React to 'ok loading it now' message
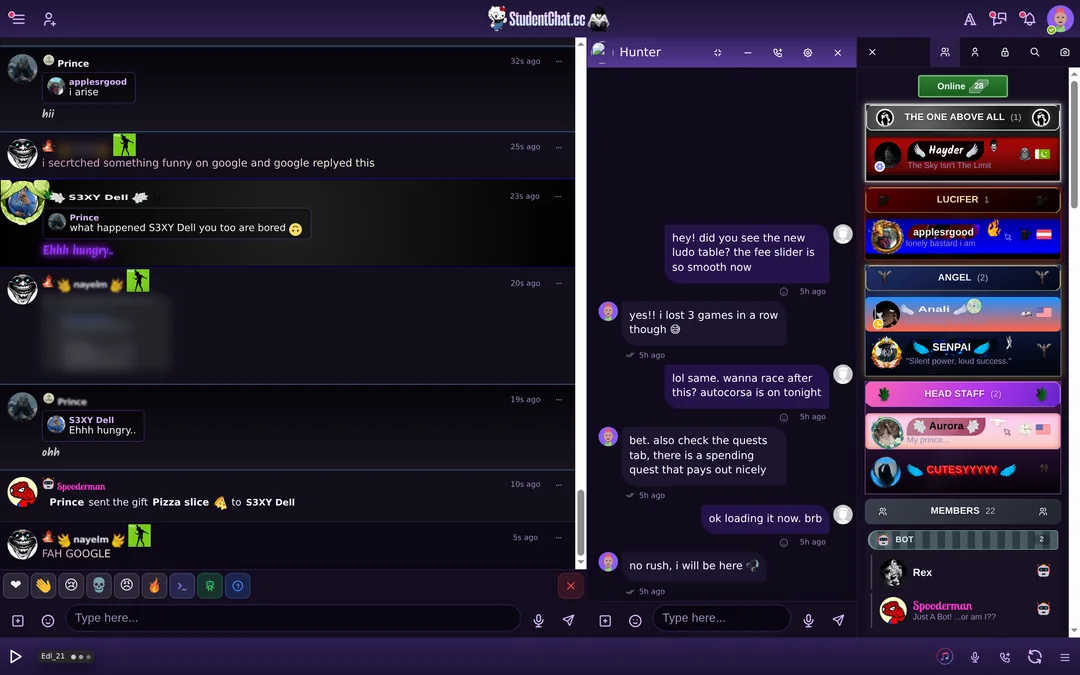The height and width of the screenshot is (675, 1080). tap(784, 543)
